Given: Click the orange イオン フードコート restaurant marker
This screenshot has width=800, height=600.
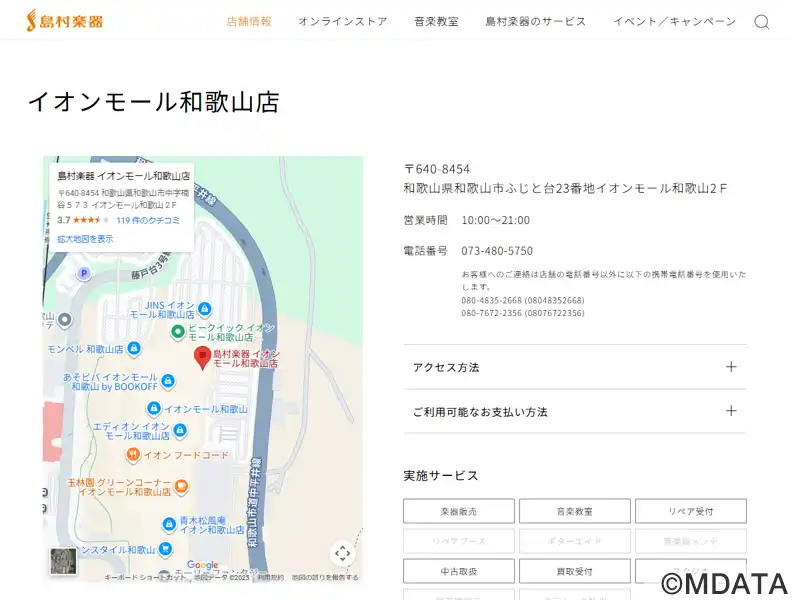Looking at the screenshot, I should coord(132,455).
